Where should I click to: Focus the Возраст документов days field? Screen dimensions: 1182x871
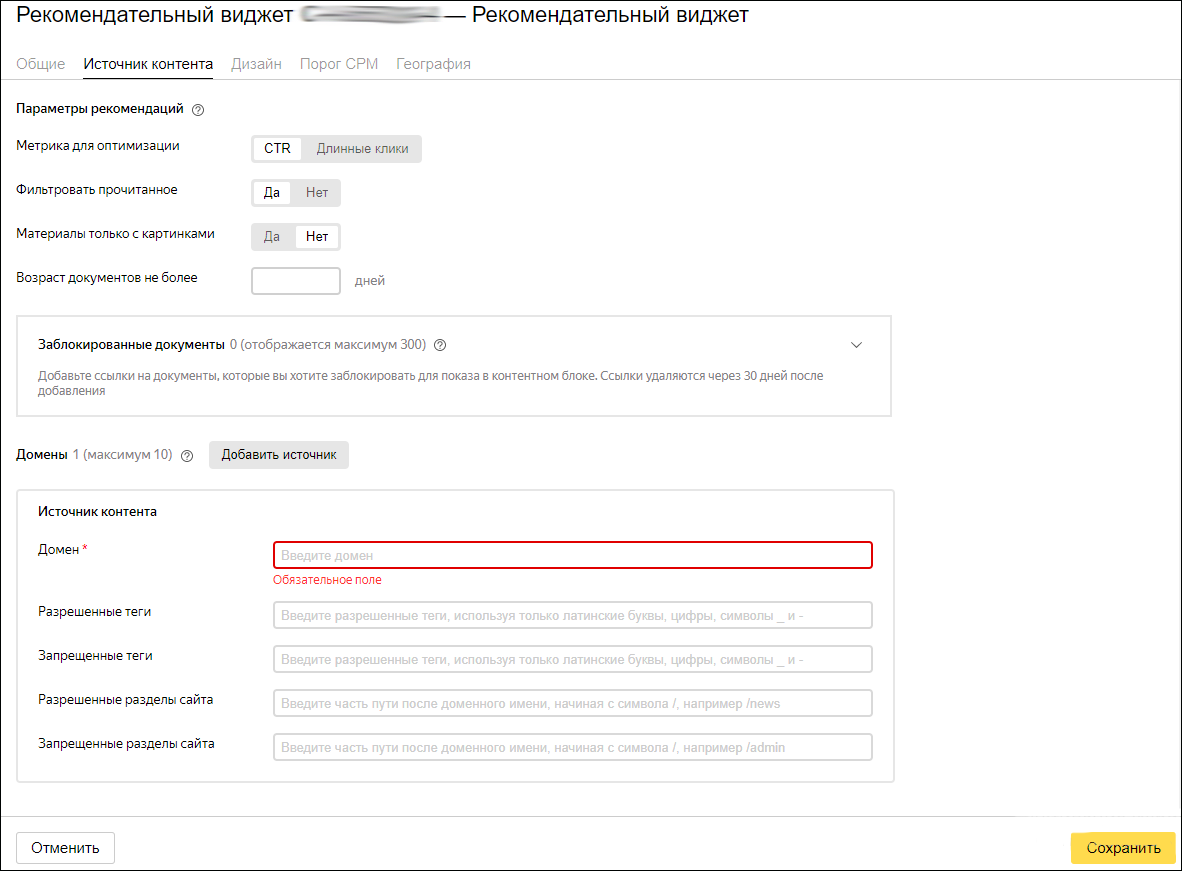pyautogui.click(x=296, y=281)
